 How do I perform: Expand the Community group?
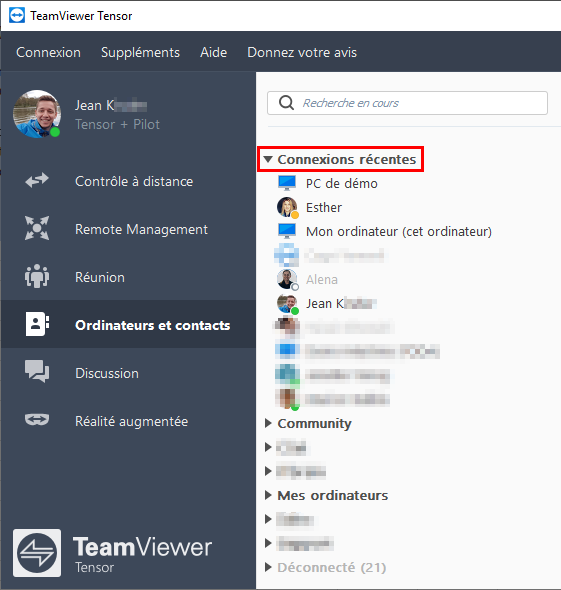point(268,423)
